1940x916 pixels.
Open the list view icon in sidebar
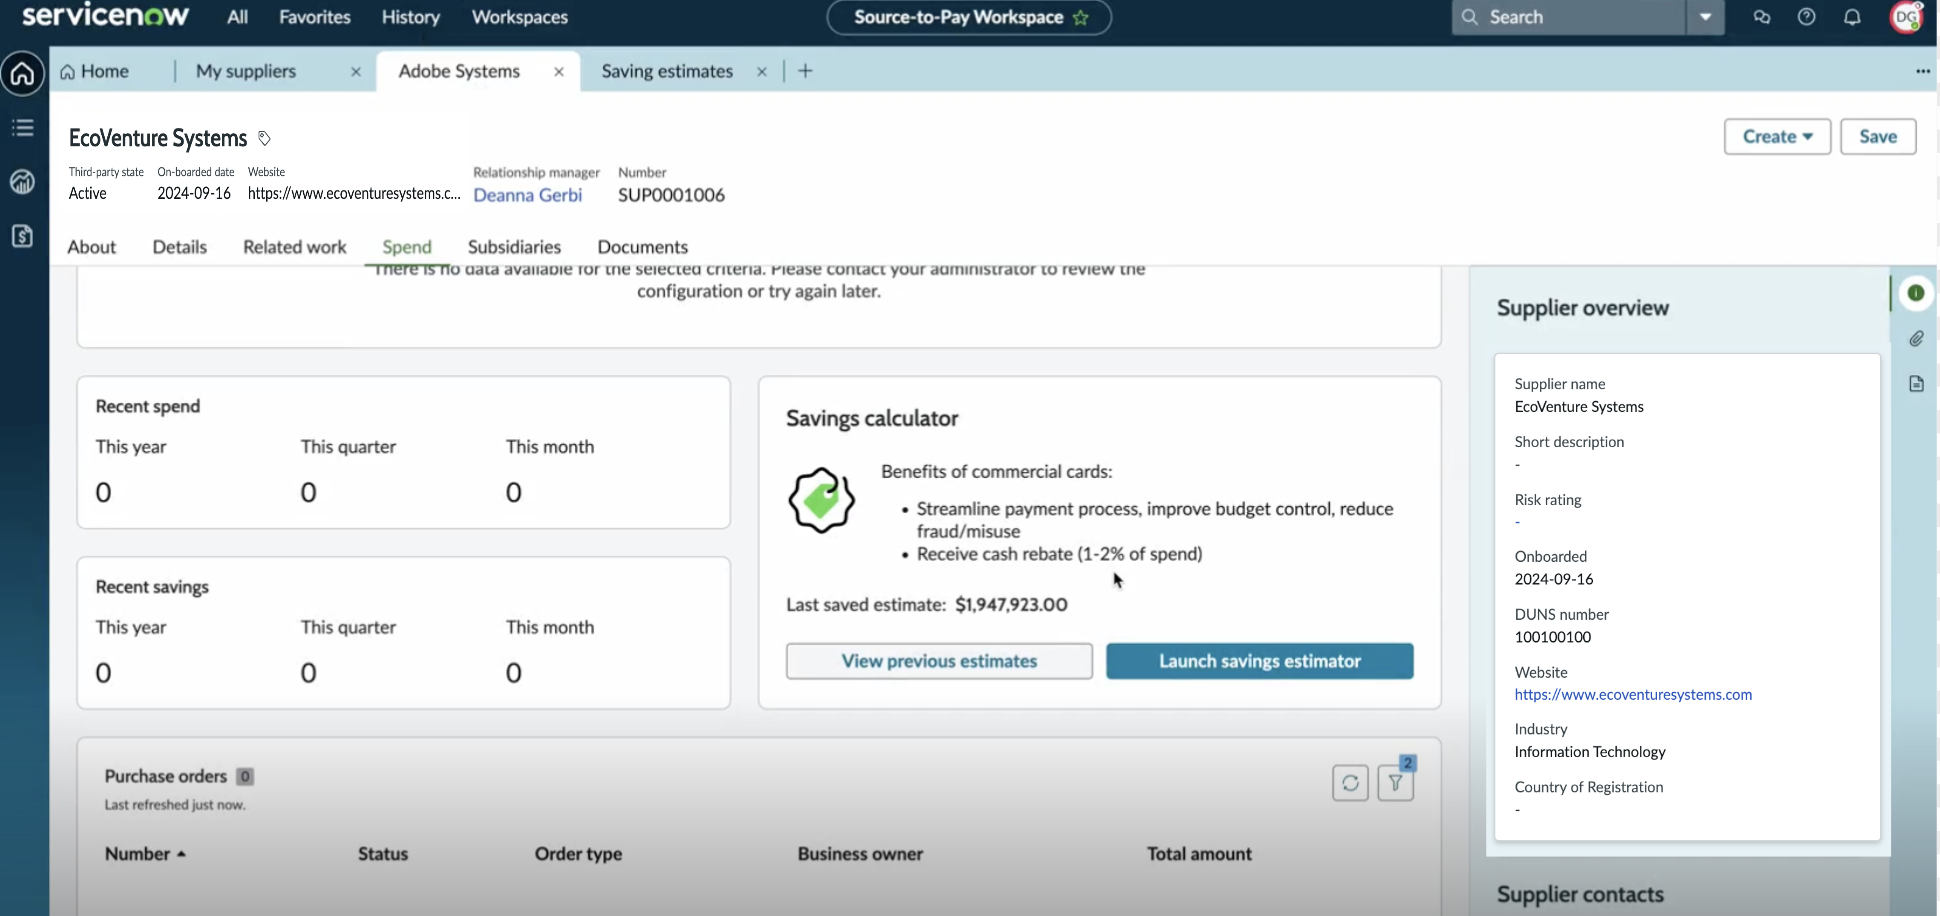point(23,128)
